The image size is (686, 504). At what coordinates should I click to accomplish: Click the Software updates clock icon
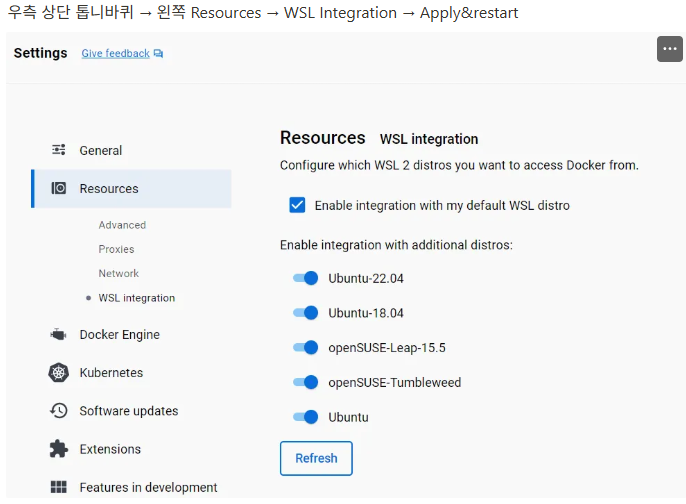pyautogui.click(x=59, y=411)
